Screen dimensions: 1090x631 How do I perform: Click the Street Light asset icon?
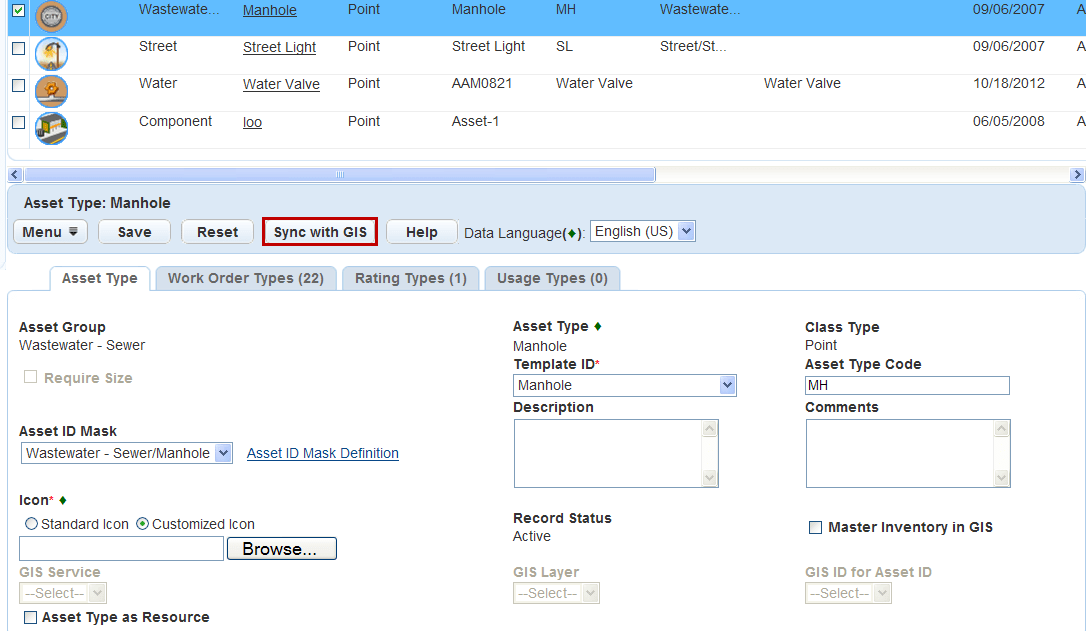click(51, 54)
